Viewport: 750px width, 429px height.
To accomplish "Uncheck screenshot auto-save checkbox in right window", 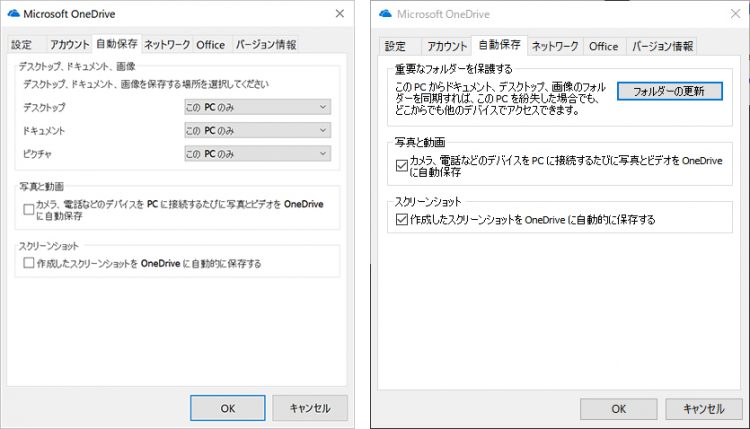I will [402, 220].
